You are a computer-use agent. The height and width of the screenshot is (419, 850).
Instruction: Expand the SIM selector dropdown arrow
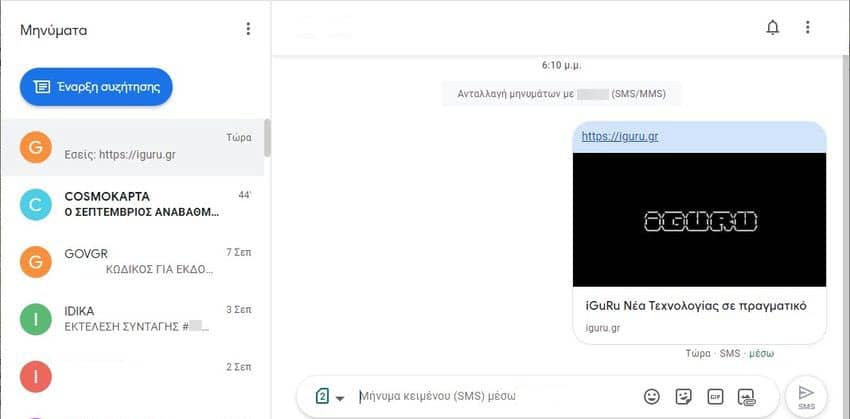(x=340, y=398)
